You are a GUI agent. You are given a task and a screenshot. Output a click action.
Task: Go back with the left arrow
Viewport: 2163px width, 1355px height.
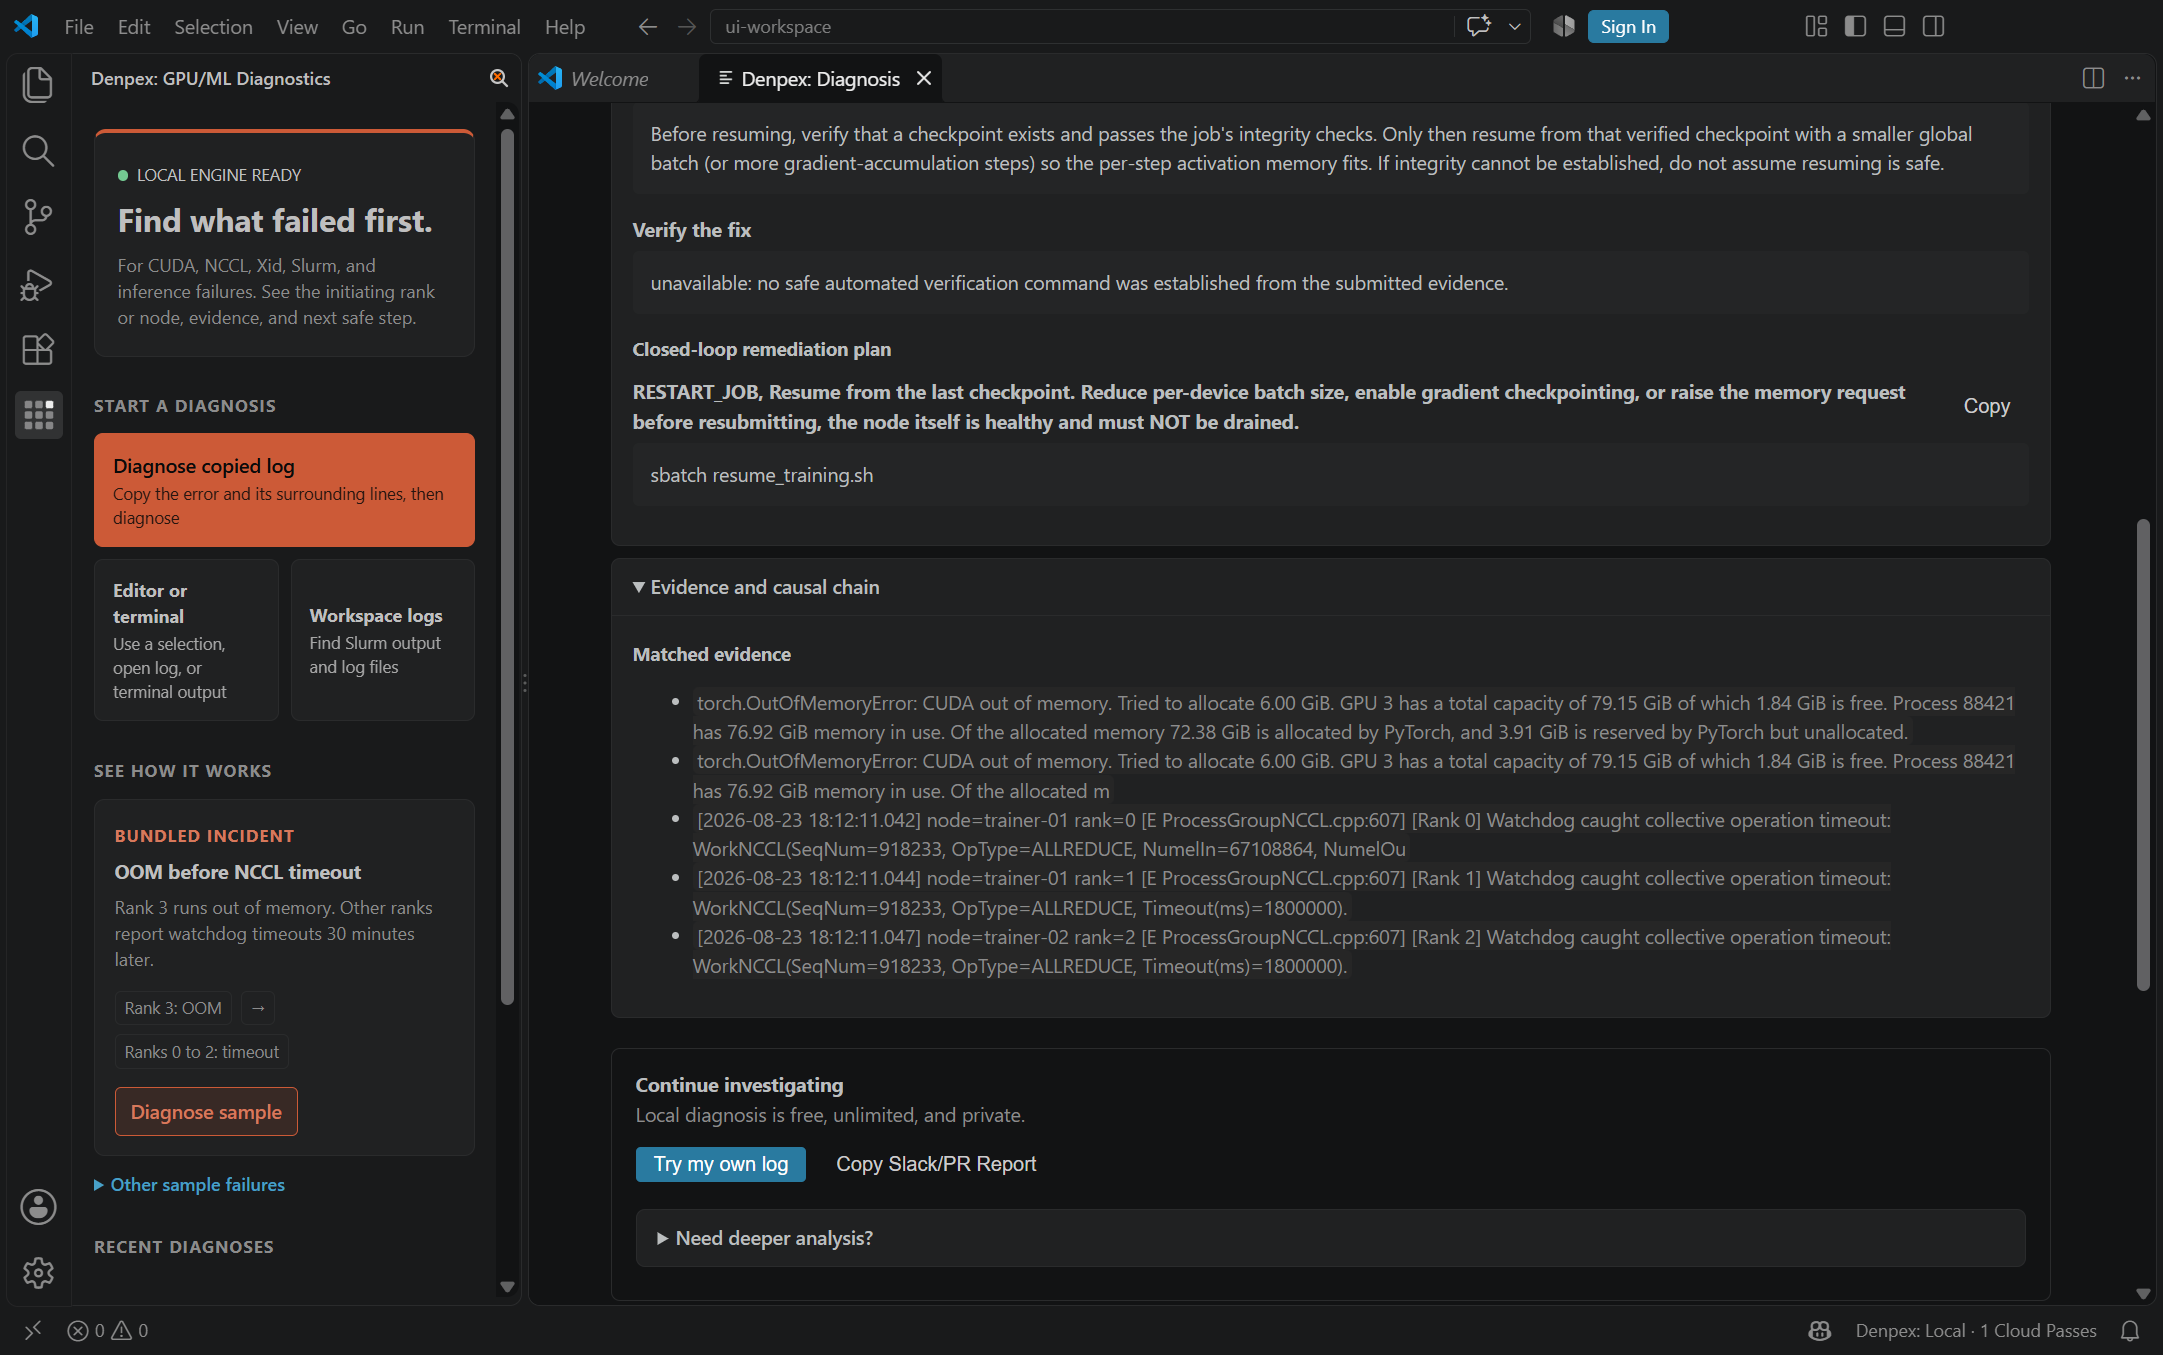(648, 27)
